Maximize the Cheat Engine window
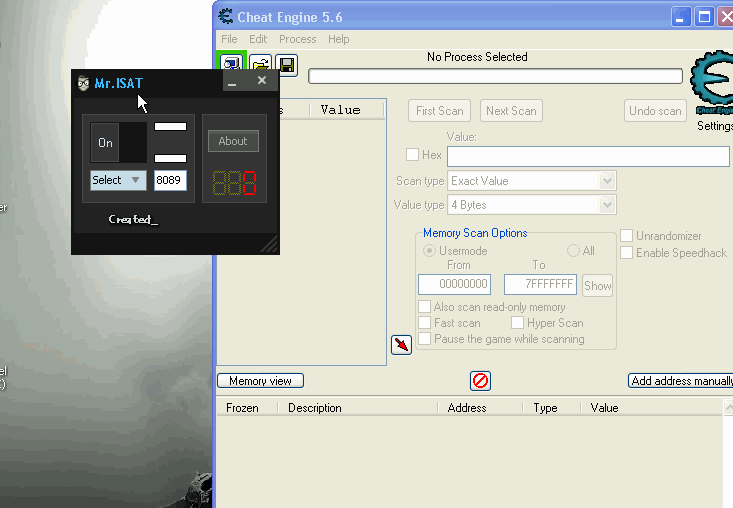The height and width of the screenshot is (508, 733). (x=704, y=17)
